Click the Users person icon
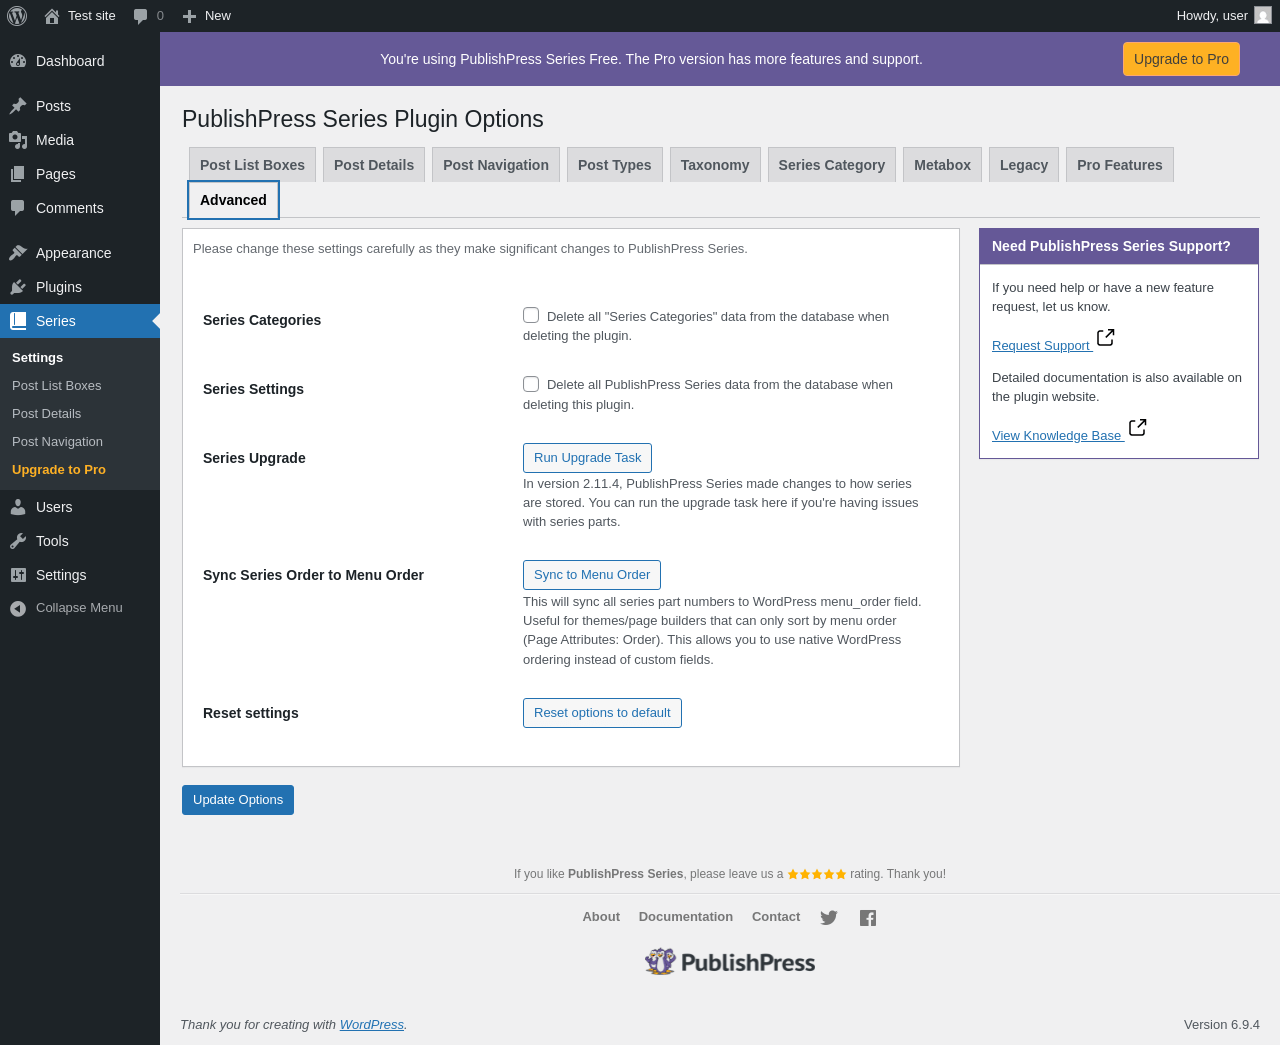1280x1045 pixels. [18, 507]
